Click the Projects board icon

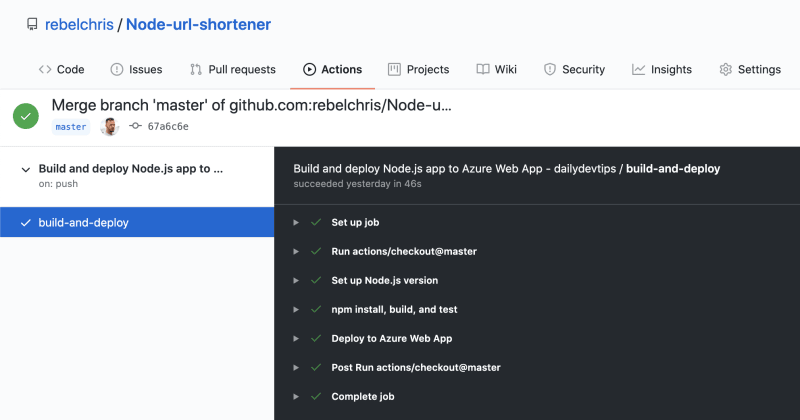(394, 69)
